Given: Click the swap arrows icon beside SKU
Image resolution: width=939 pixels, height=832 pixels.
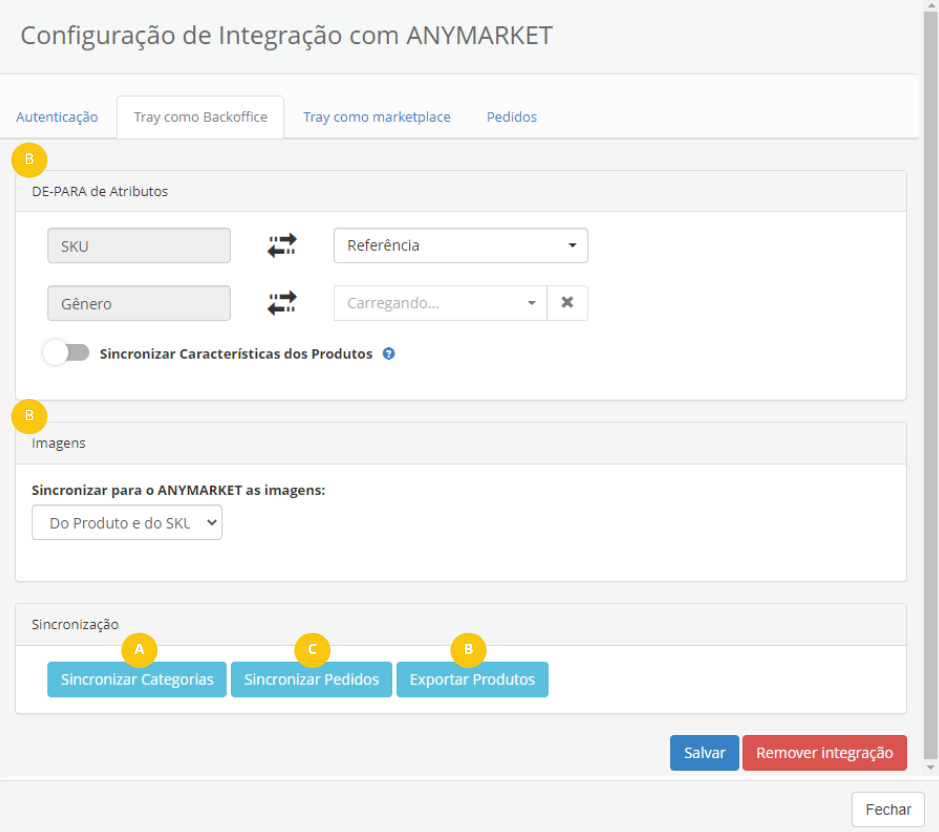Looking at the screenshot, I should point(282,246).
